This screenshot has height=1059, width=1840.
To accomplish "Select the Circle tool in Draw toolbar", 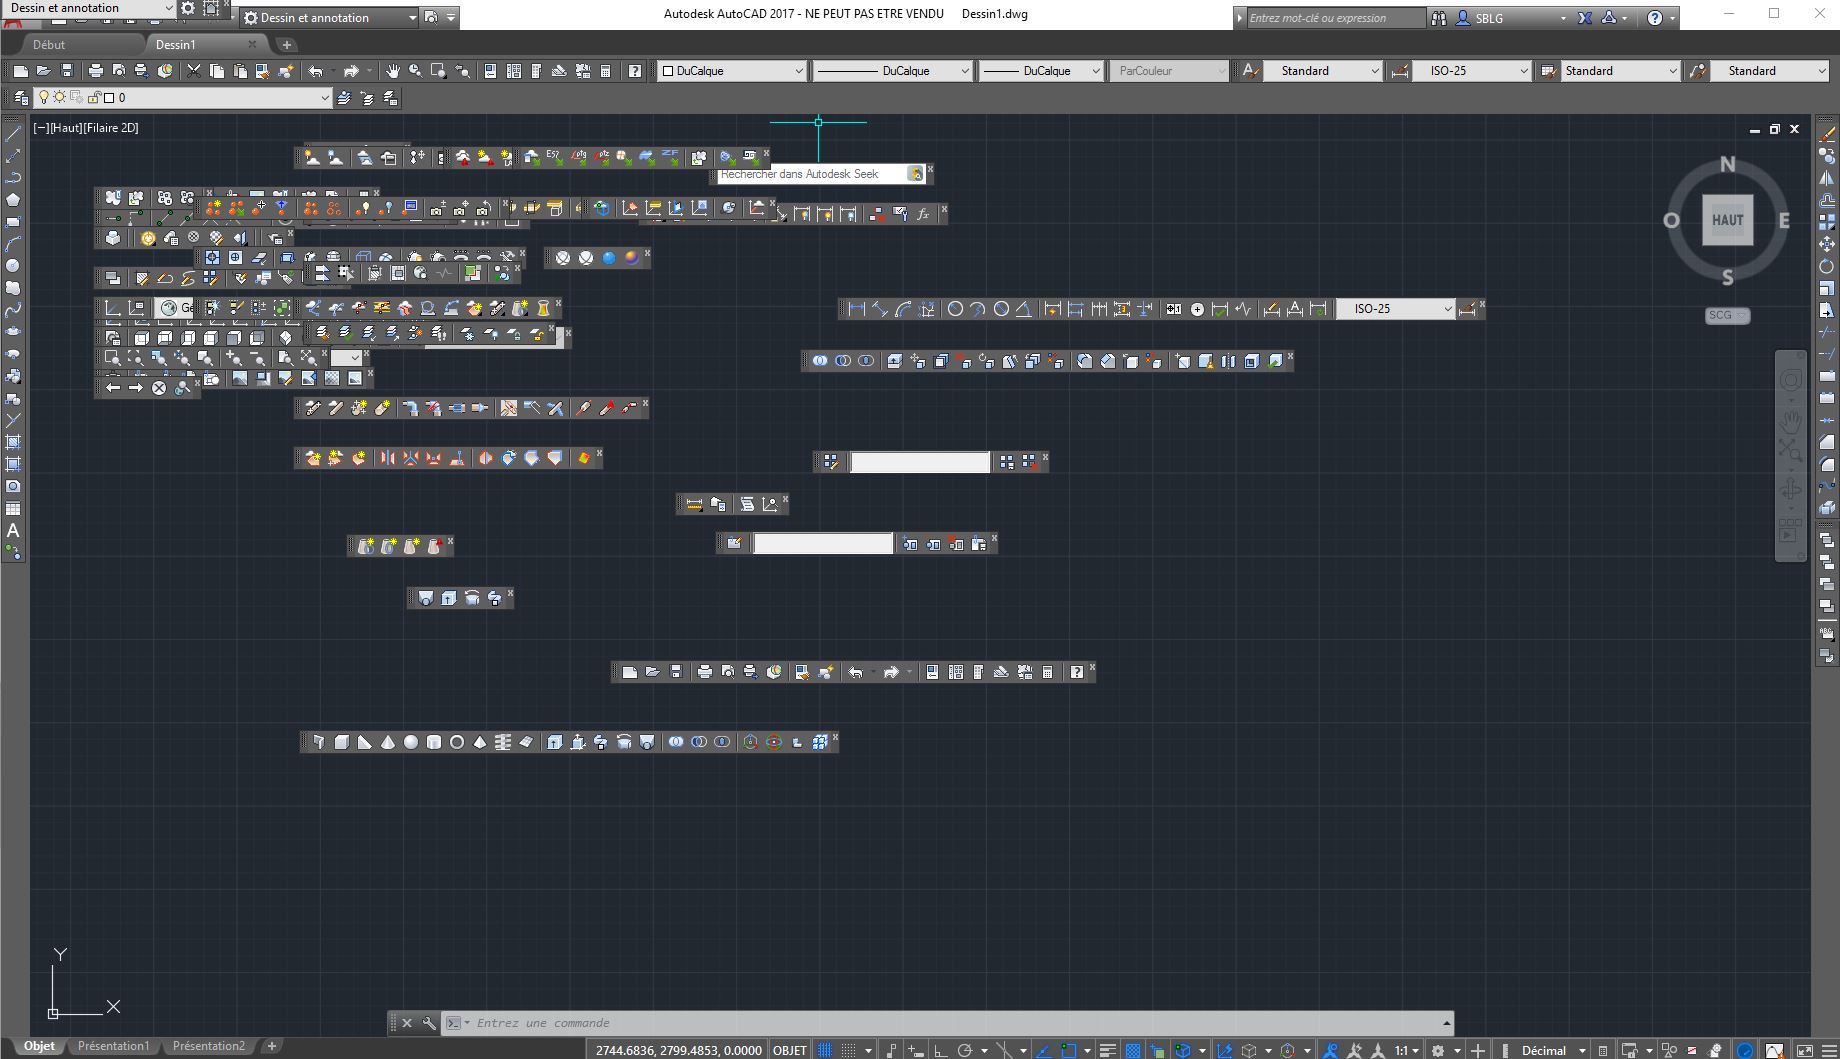I will point(13,266).
